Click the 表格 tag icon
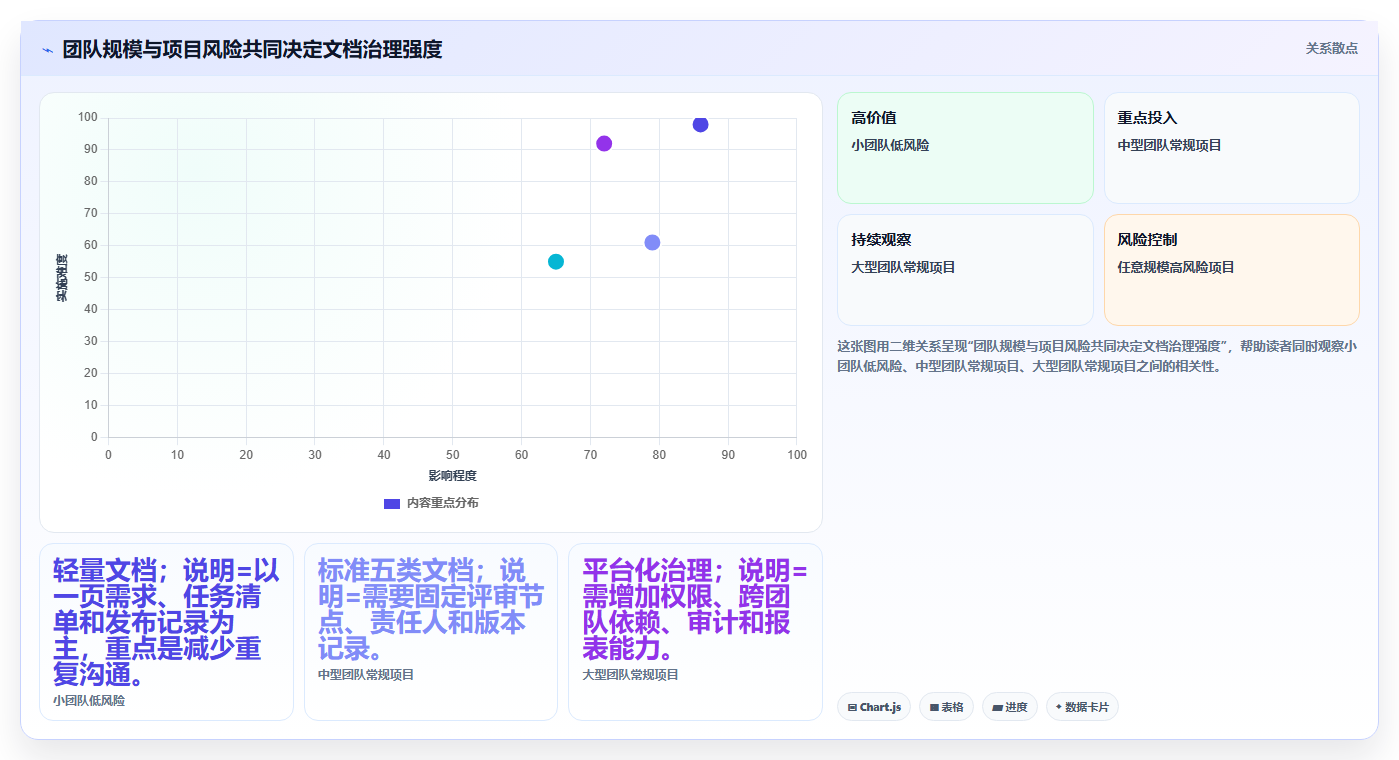The image size is (1399, 760). click(934, 707)
